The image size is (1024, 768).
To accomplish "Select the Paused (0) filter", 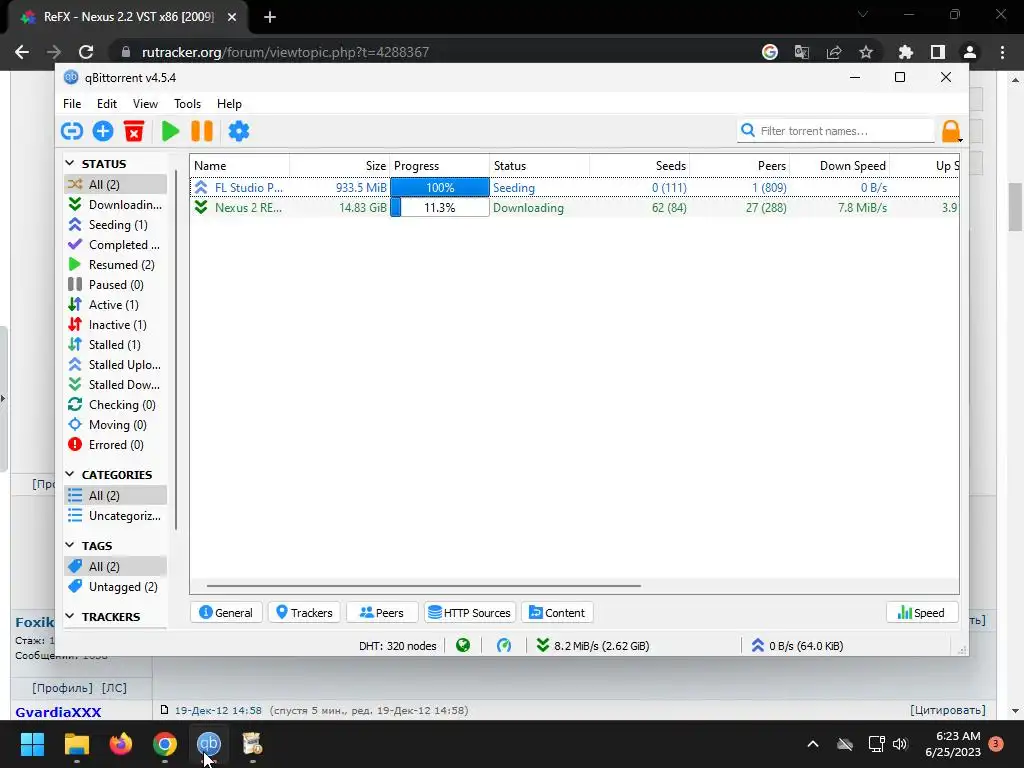I will pos(116,285).
